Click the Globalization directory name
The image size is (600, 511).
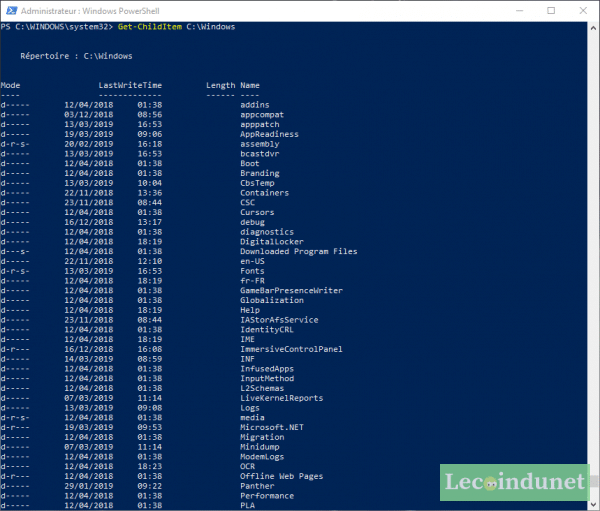coord(272,300)
